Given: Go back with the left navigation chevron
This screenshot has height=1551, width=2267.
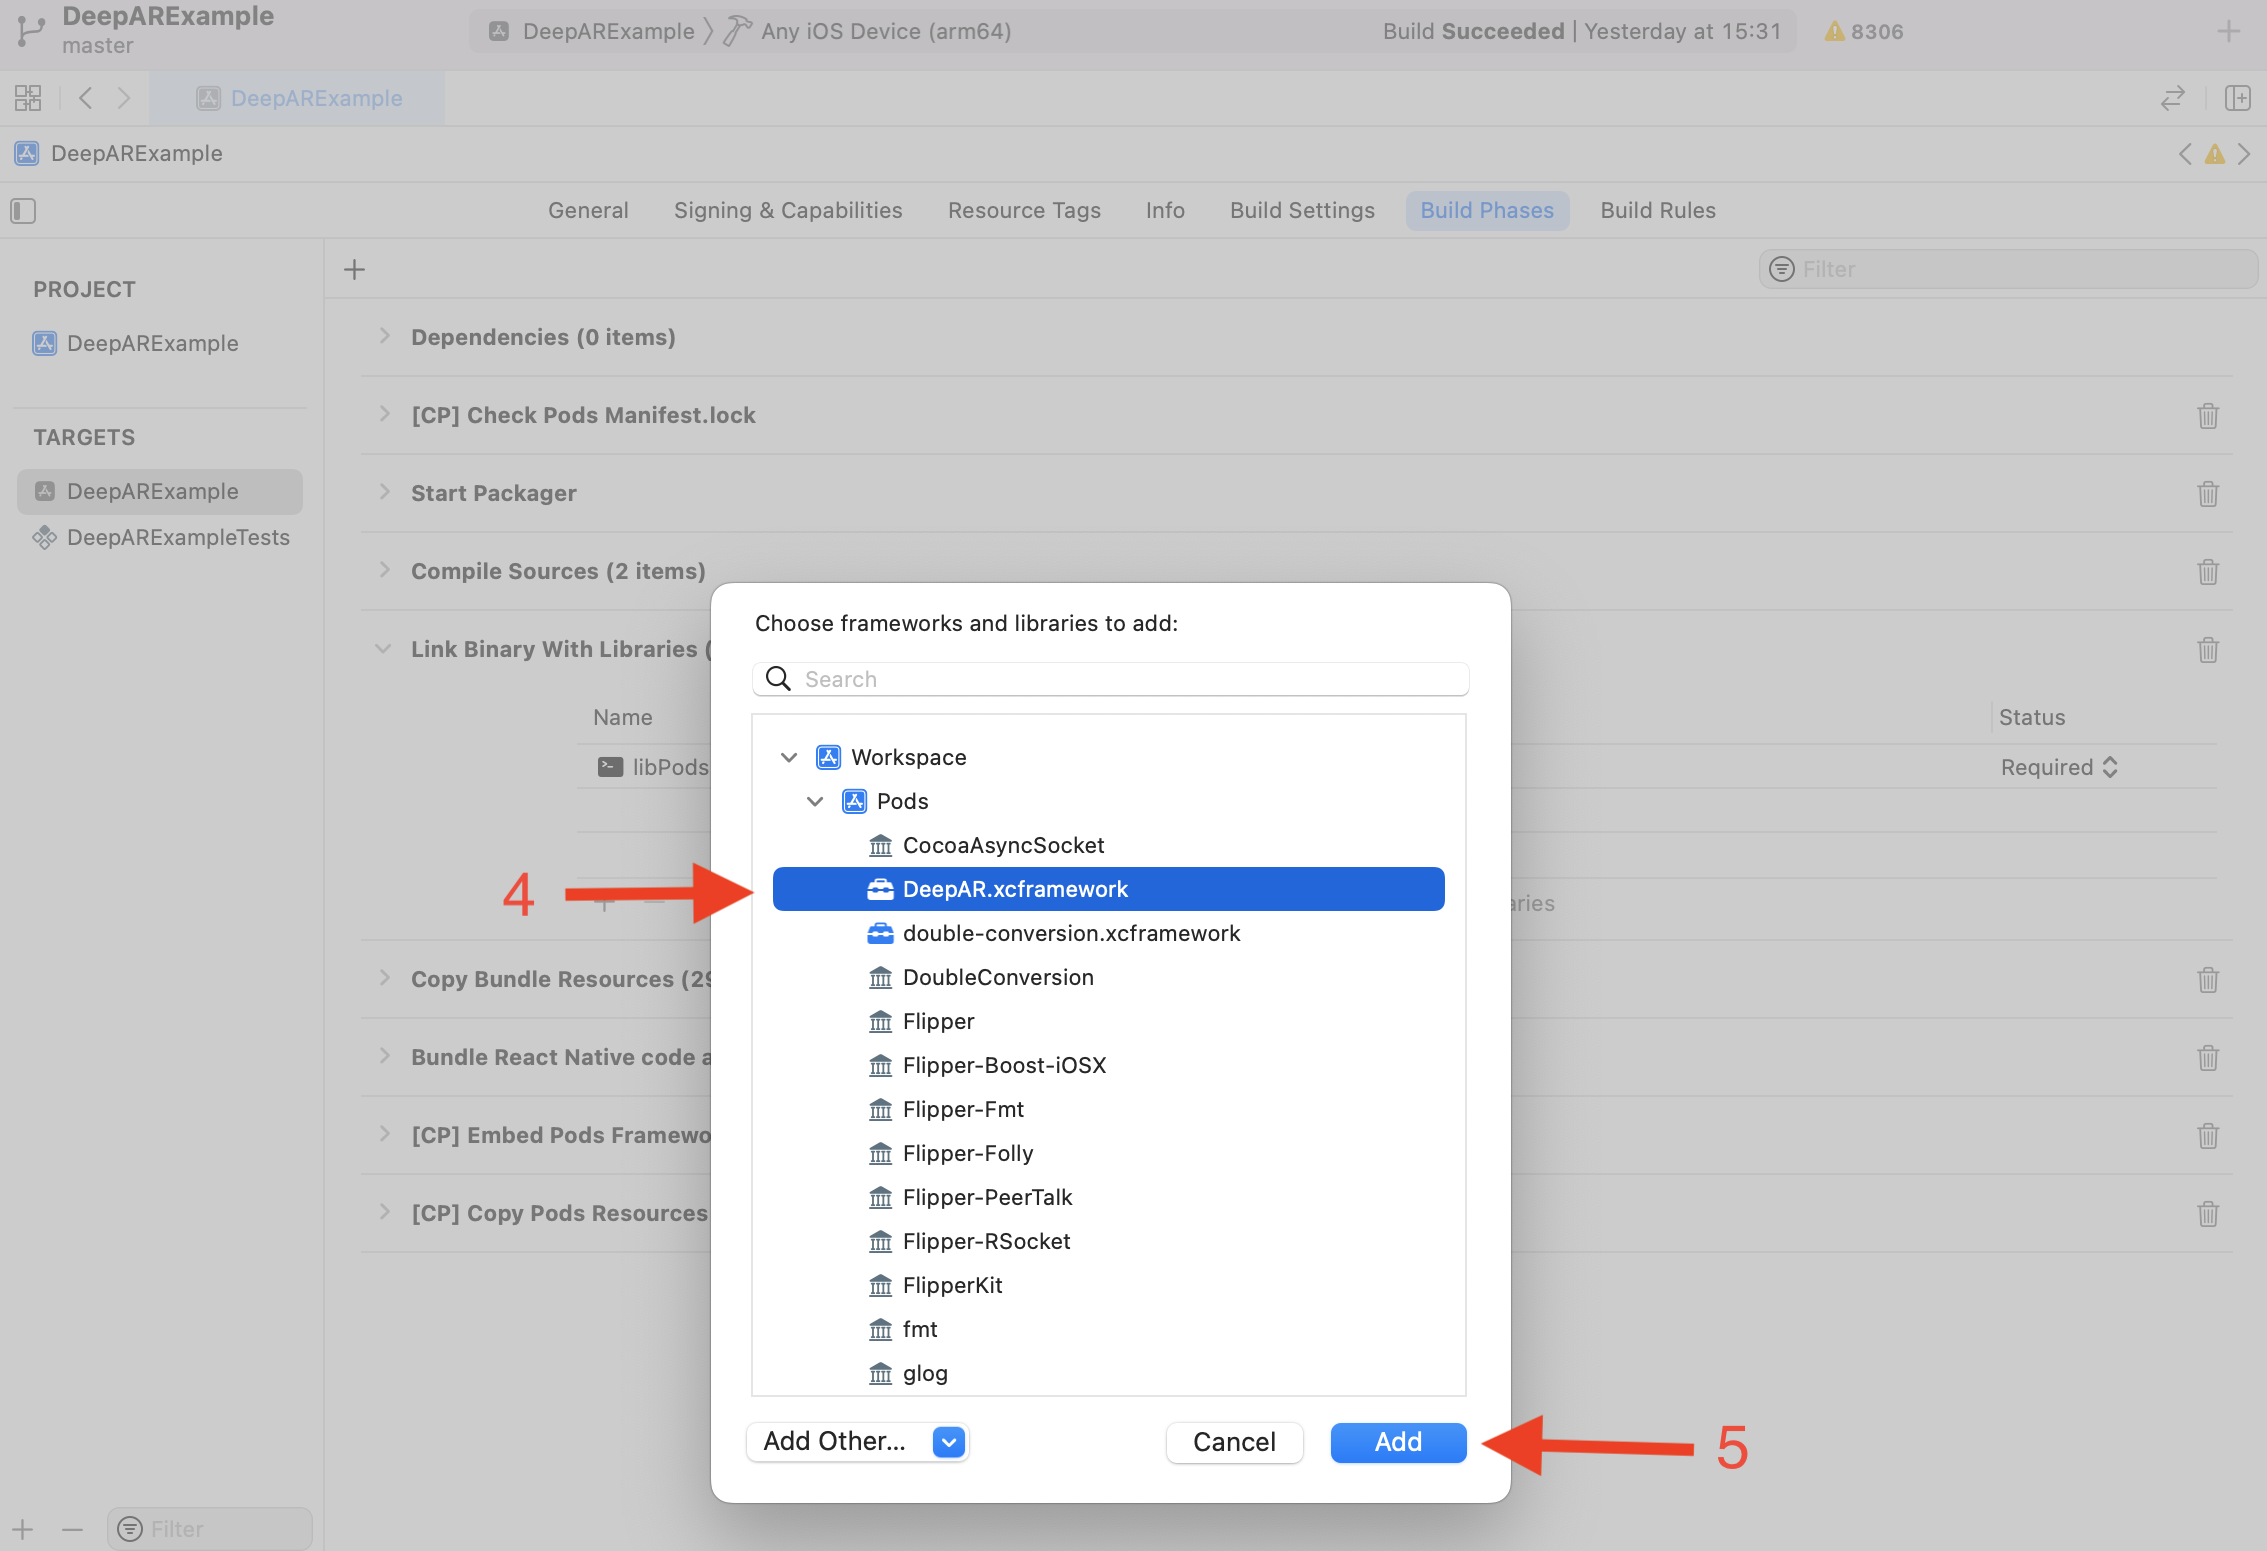Looking at the screenshot, I should (86, 98).
